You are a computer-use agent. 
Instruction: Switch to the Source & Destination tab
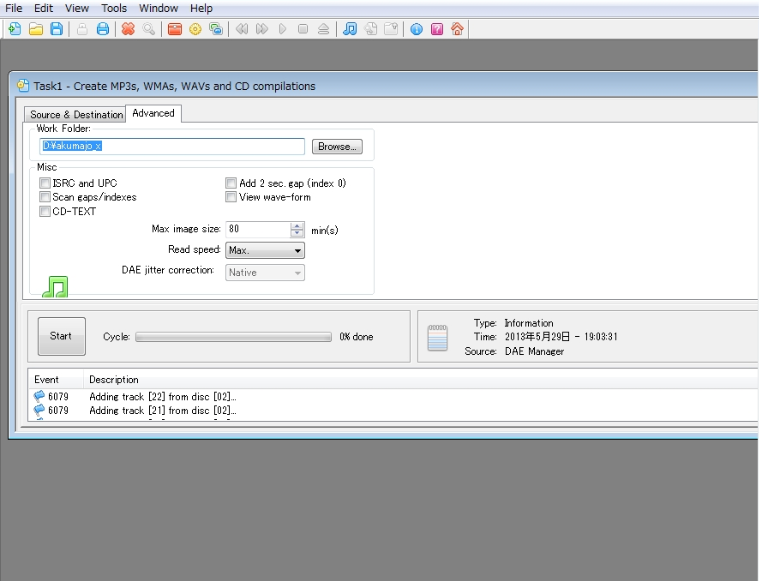click(x=76, y=115)
